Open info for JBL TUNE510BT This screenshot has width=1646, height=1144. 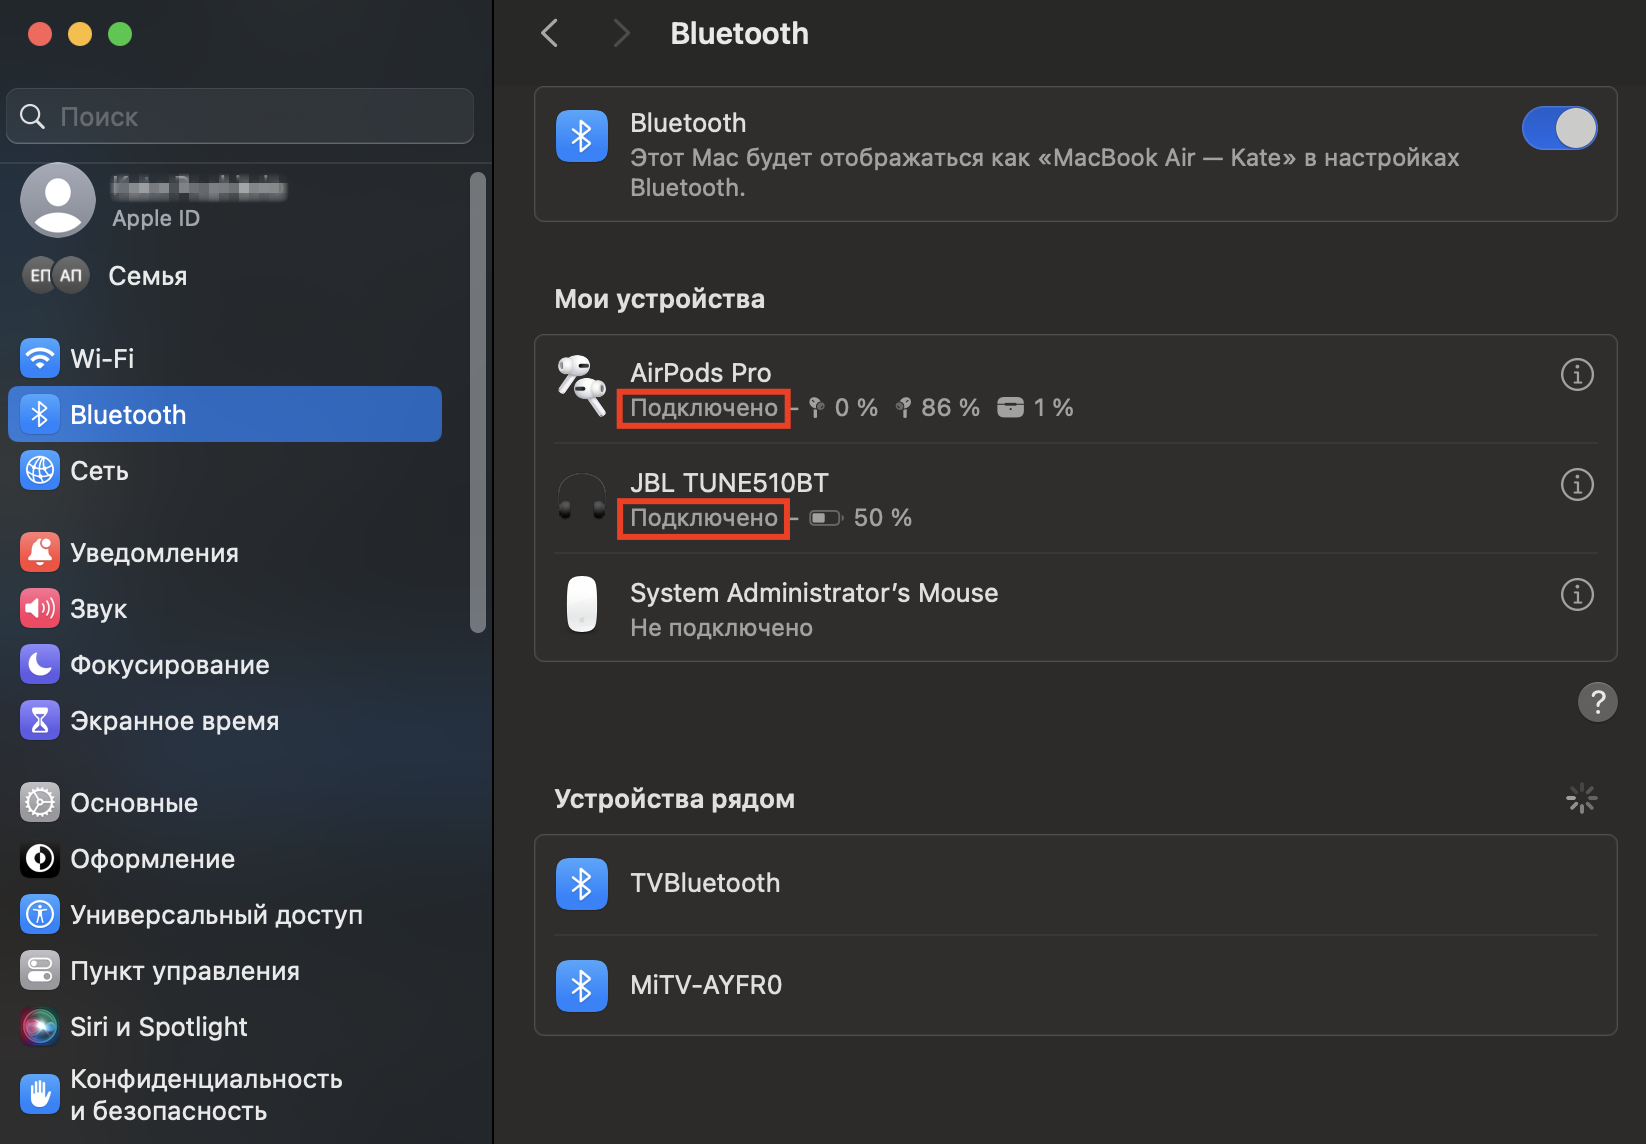coord(1577,485)
